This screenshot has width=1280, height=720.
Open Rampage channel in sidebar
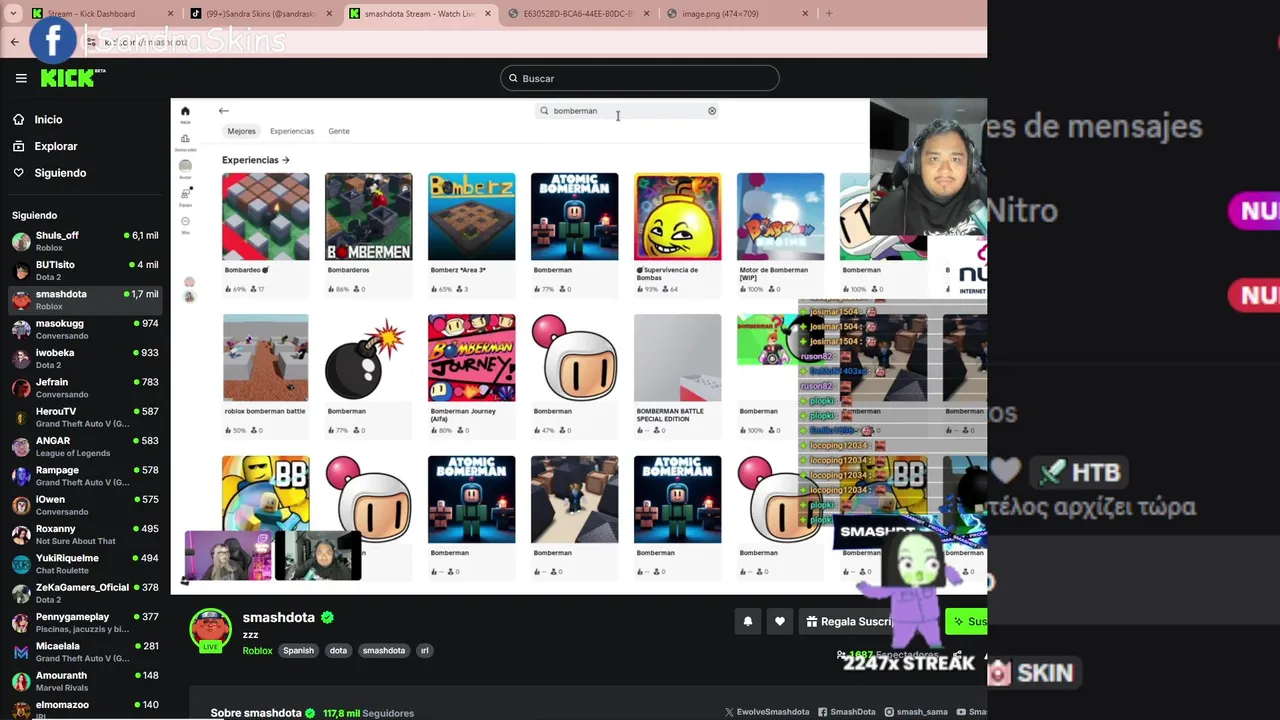85,475
